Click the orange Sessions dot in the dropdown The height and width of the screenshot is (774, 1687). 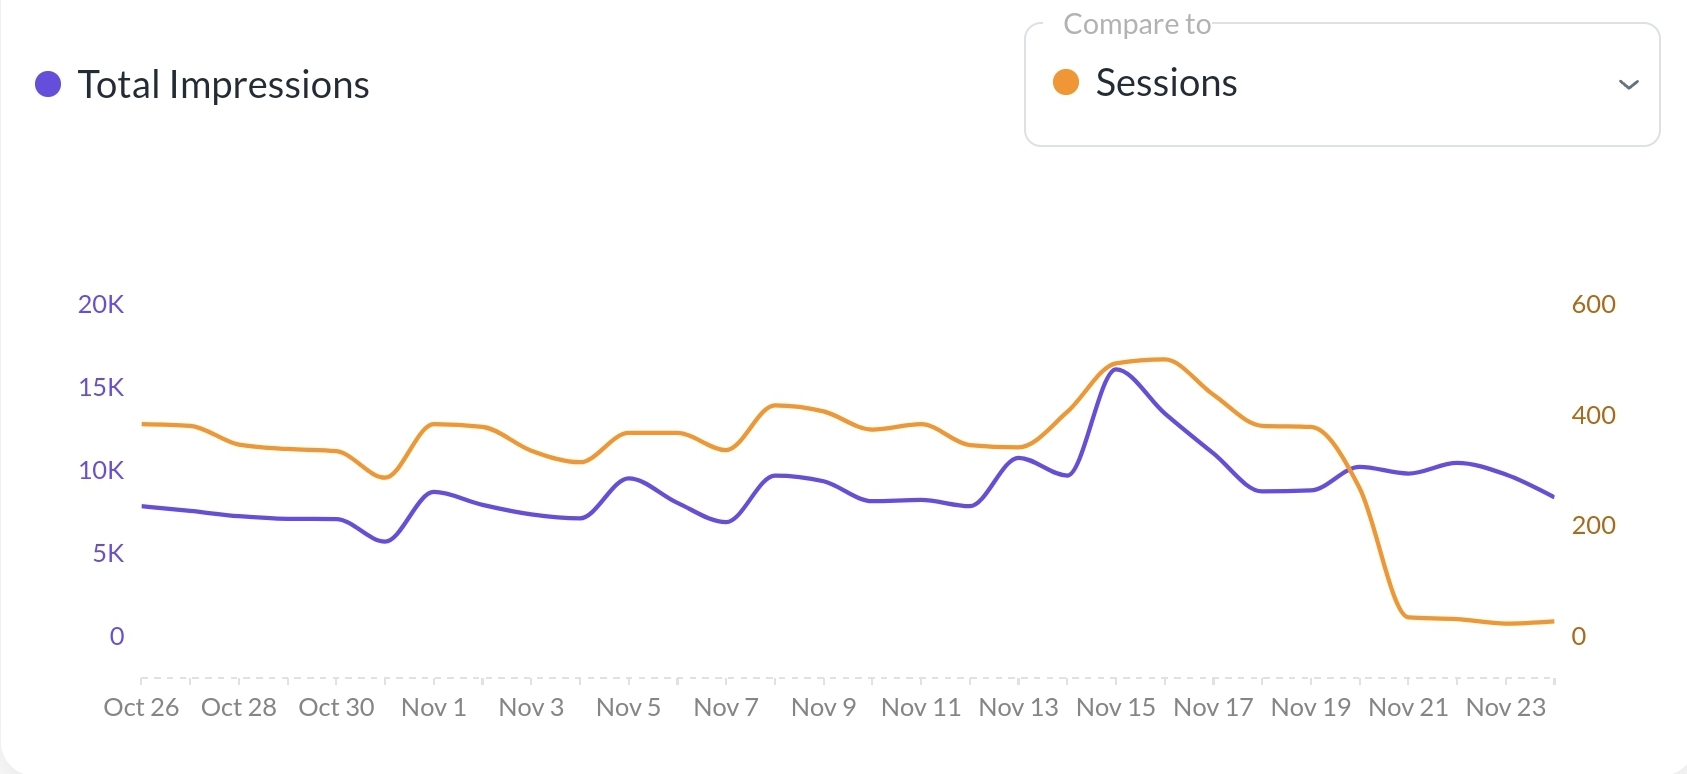tap(1066, 83)
